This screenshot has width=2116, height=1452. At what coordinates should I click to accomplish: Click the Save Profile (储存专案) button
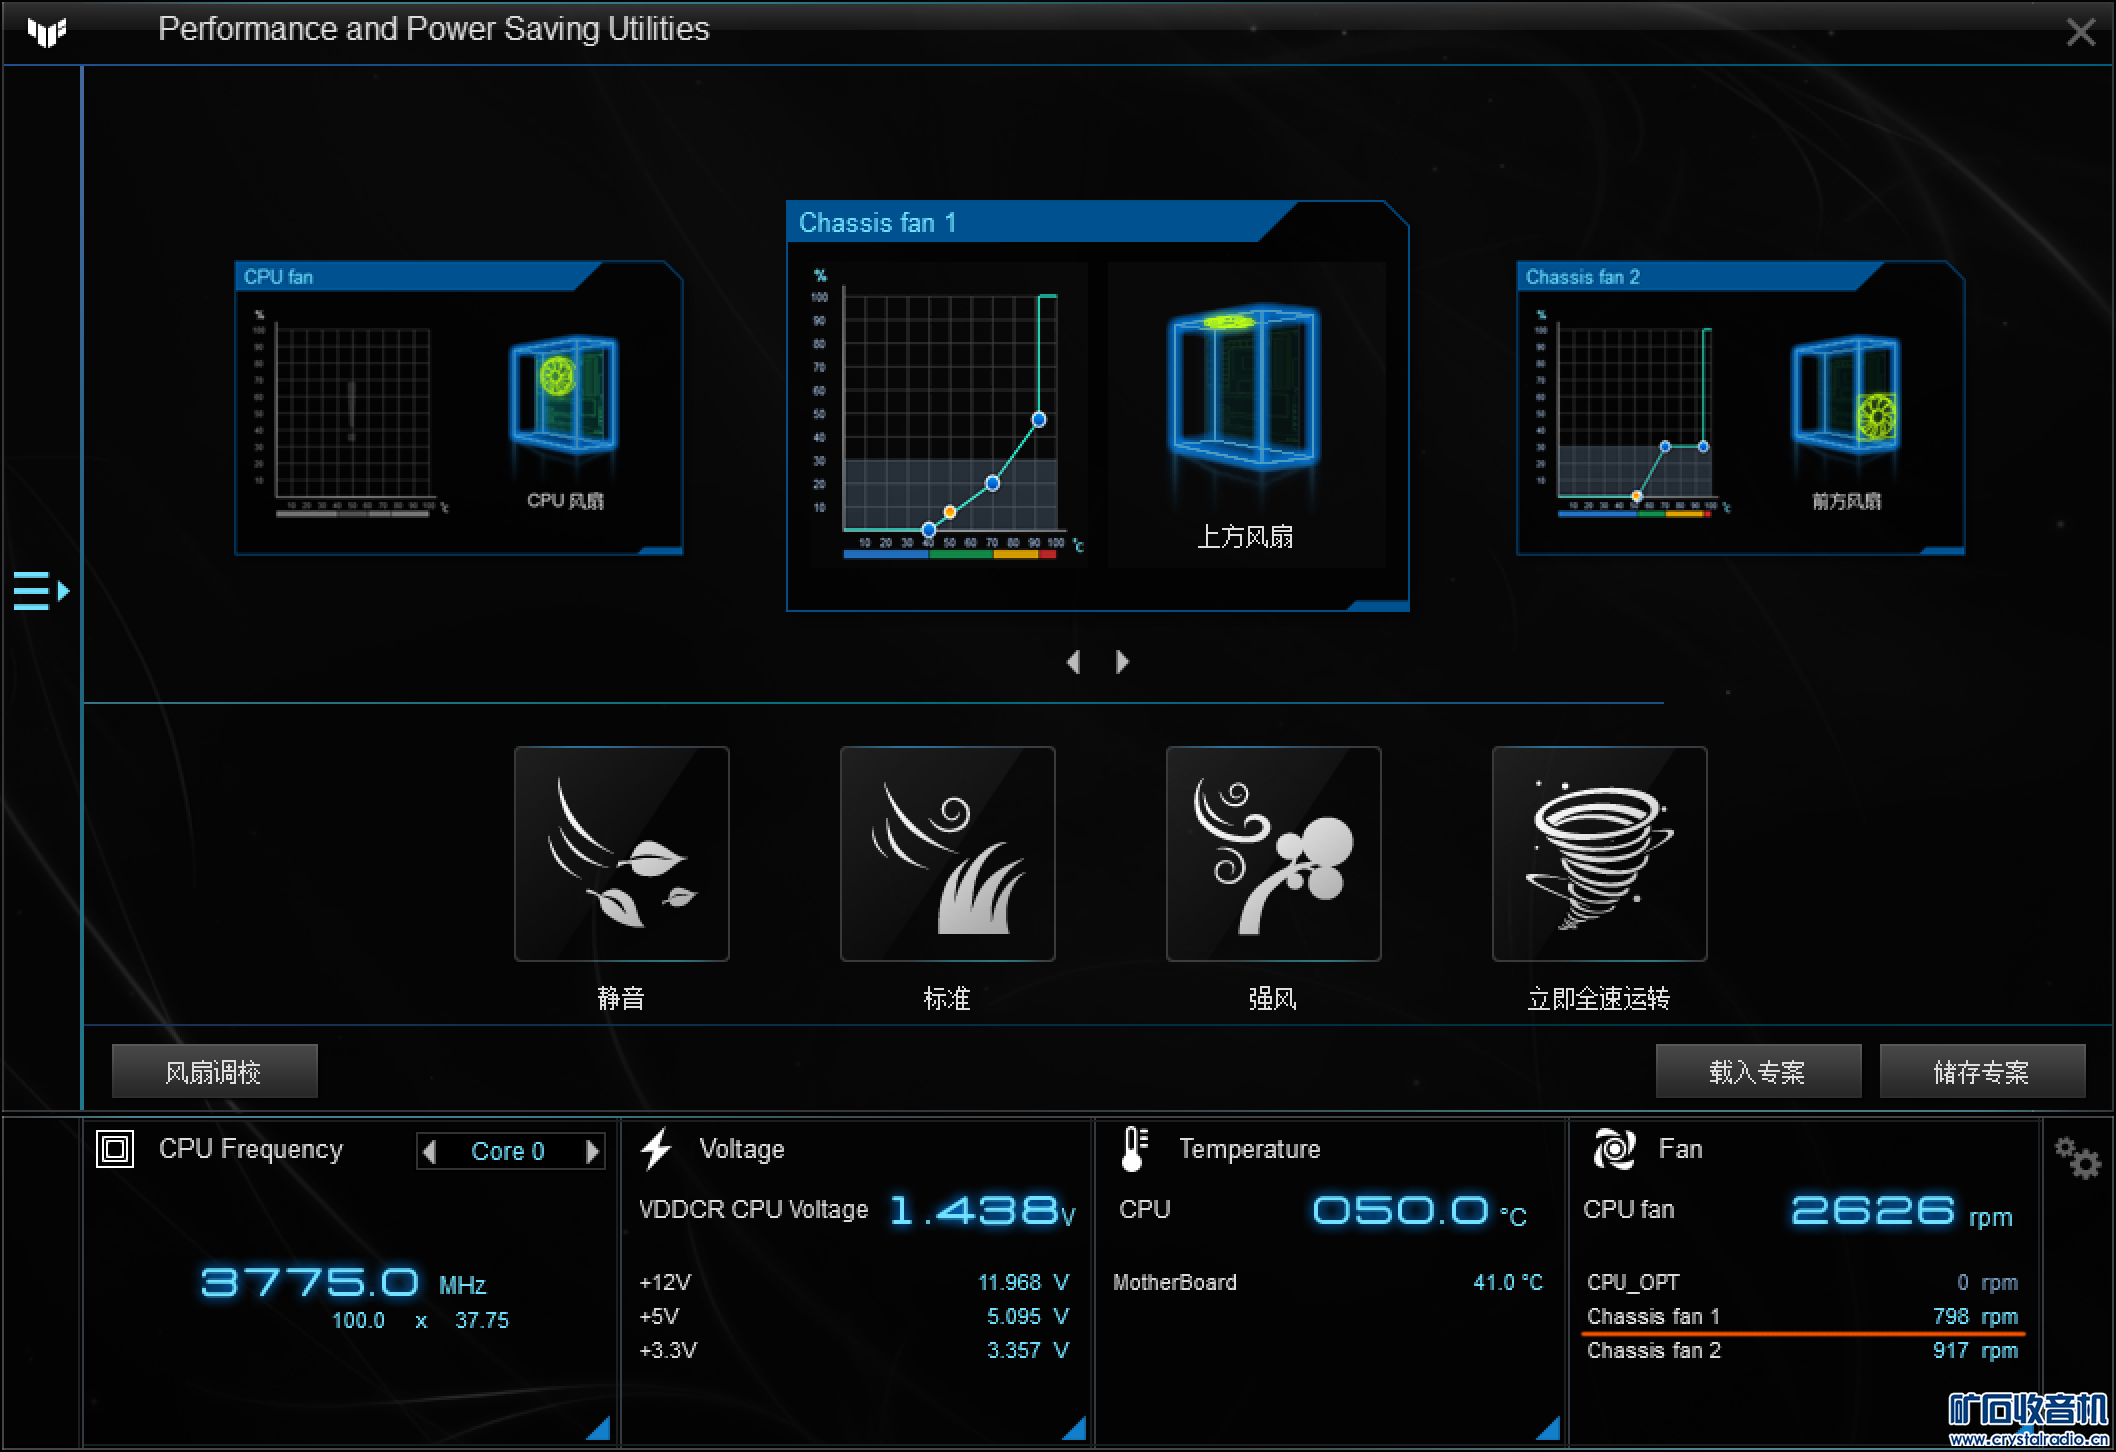point(1981,1072)
